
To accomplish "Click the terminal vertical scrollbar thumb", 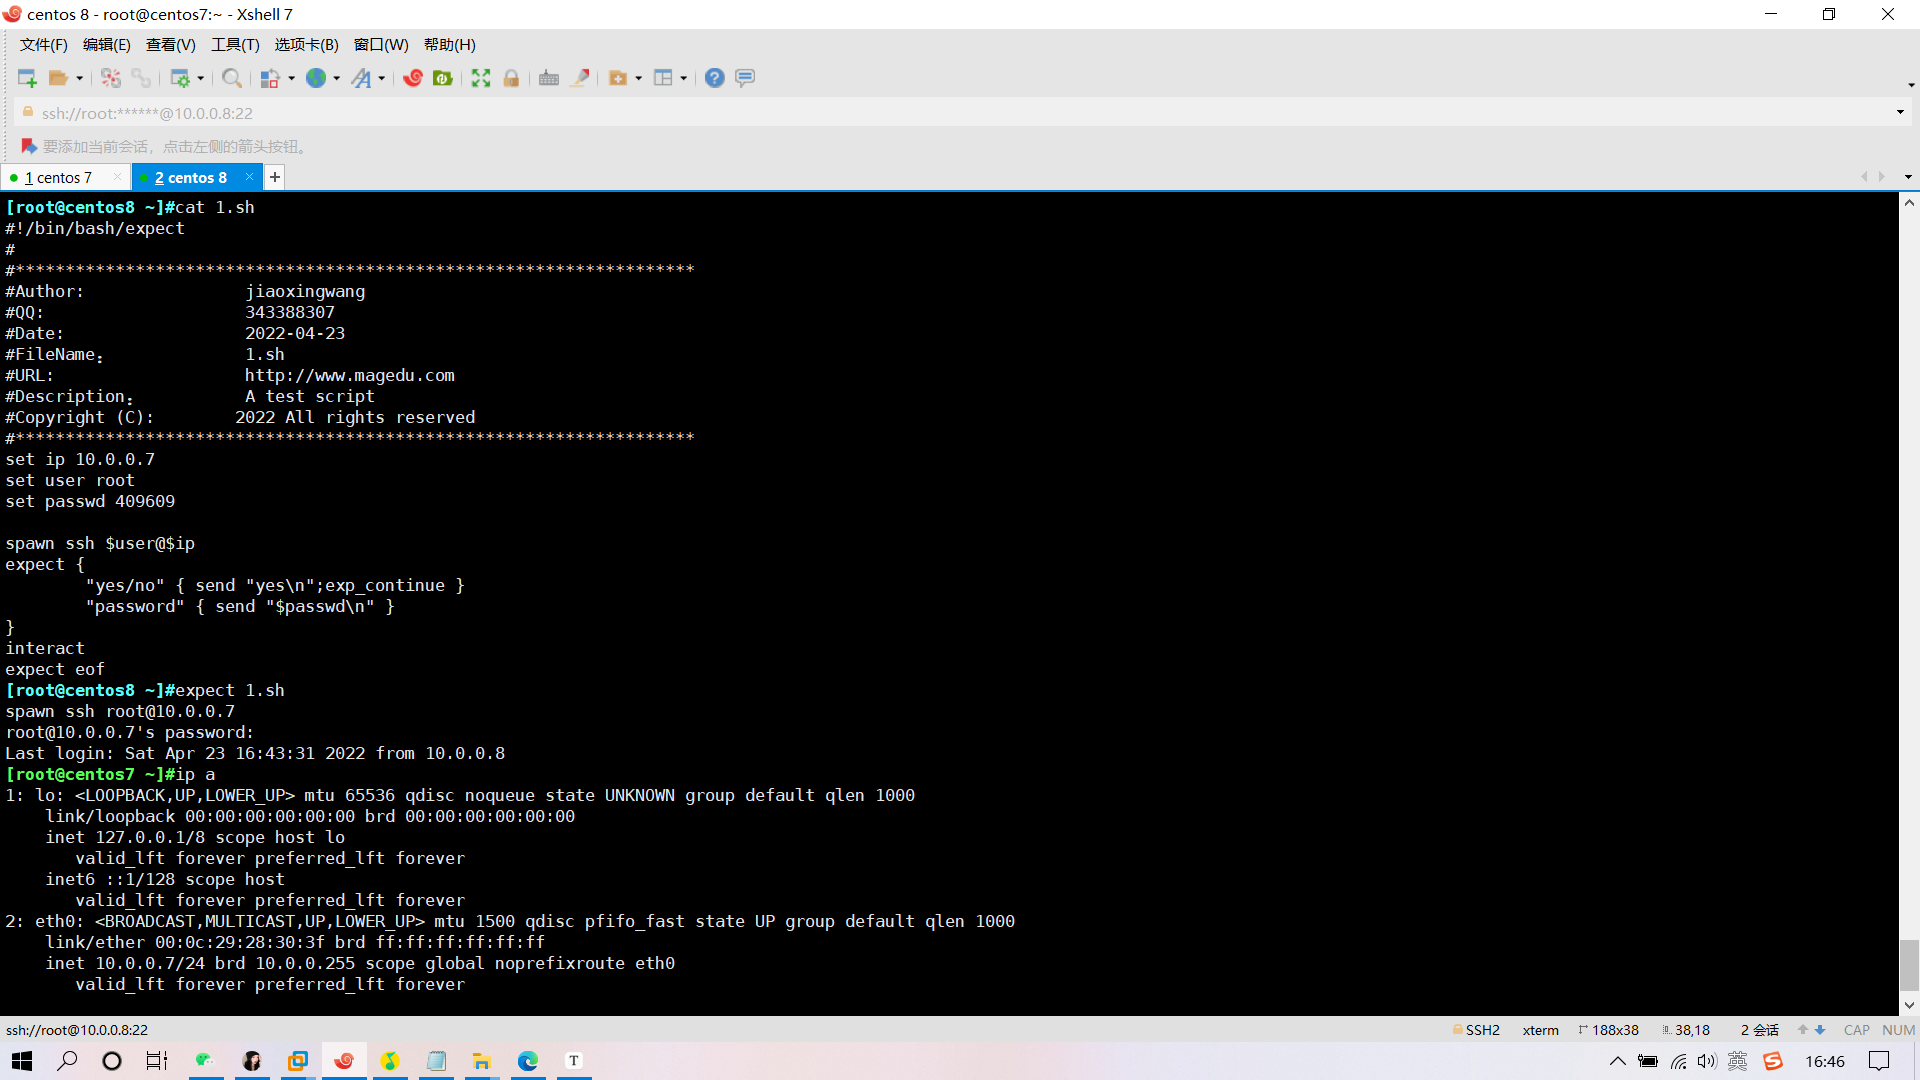I will coord(1909,964).
